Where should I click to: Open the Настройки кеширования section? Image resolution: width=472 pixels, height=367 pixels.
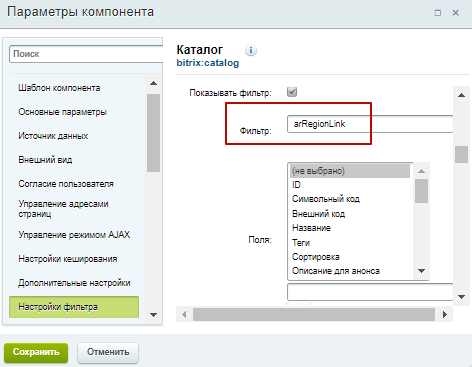pos(68,259)
